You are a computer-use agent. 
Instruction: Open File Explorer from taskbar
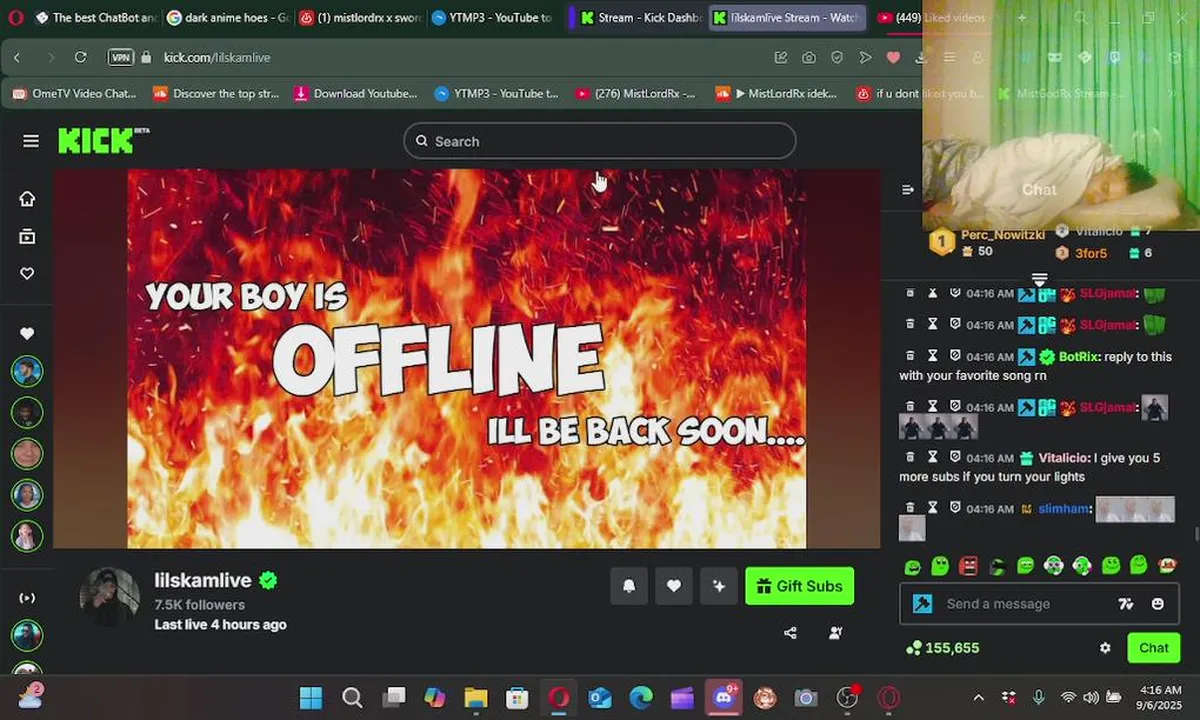click(475, 697)
